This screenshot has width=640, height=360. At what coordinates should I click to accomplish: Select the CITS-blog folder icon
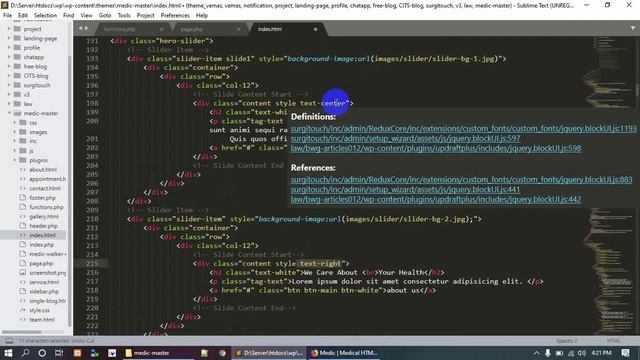coord(17,76)
